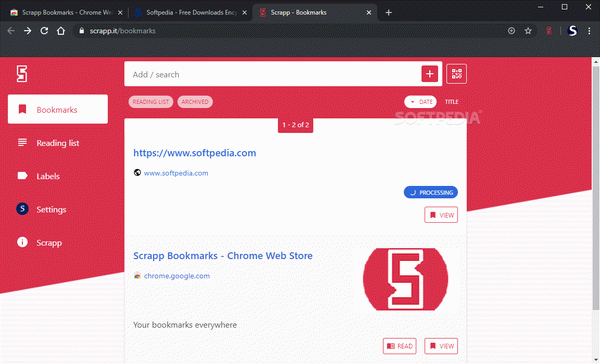The width and height of the screenshot is (600, 364).
Task: Click the www.softpedia.com domain link
Action: click(x=176, y=173)
